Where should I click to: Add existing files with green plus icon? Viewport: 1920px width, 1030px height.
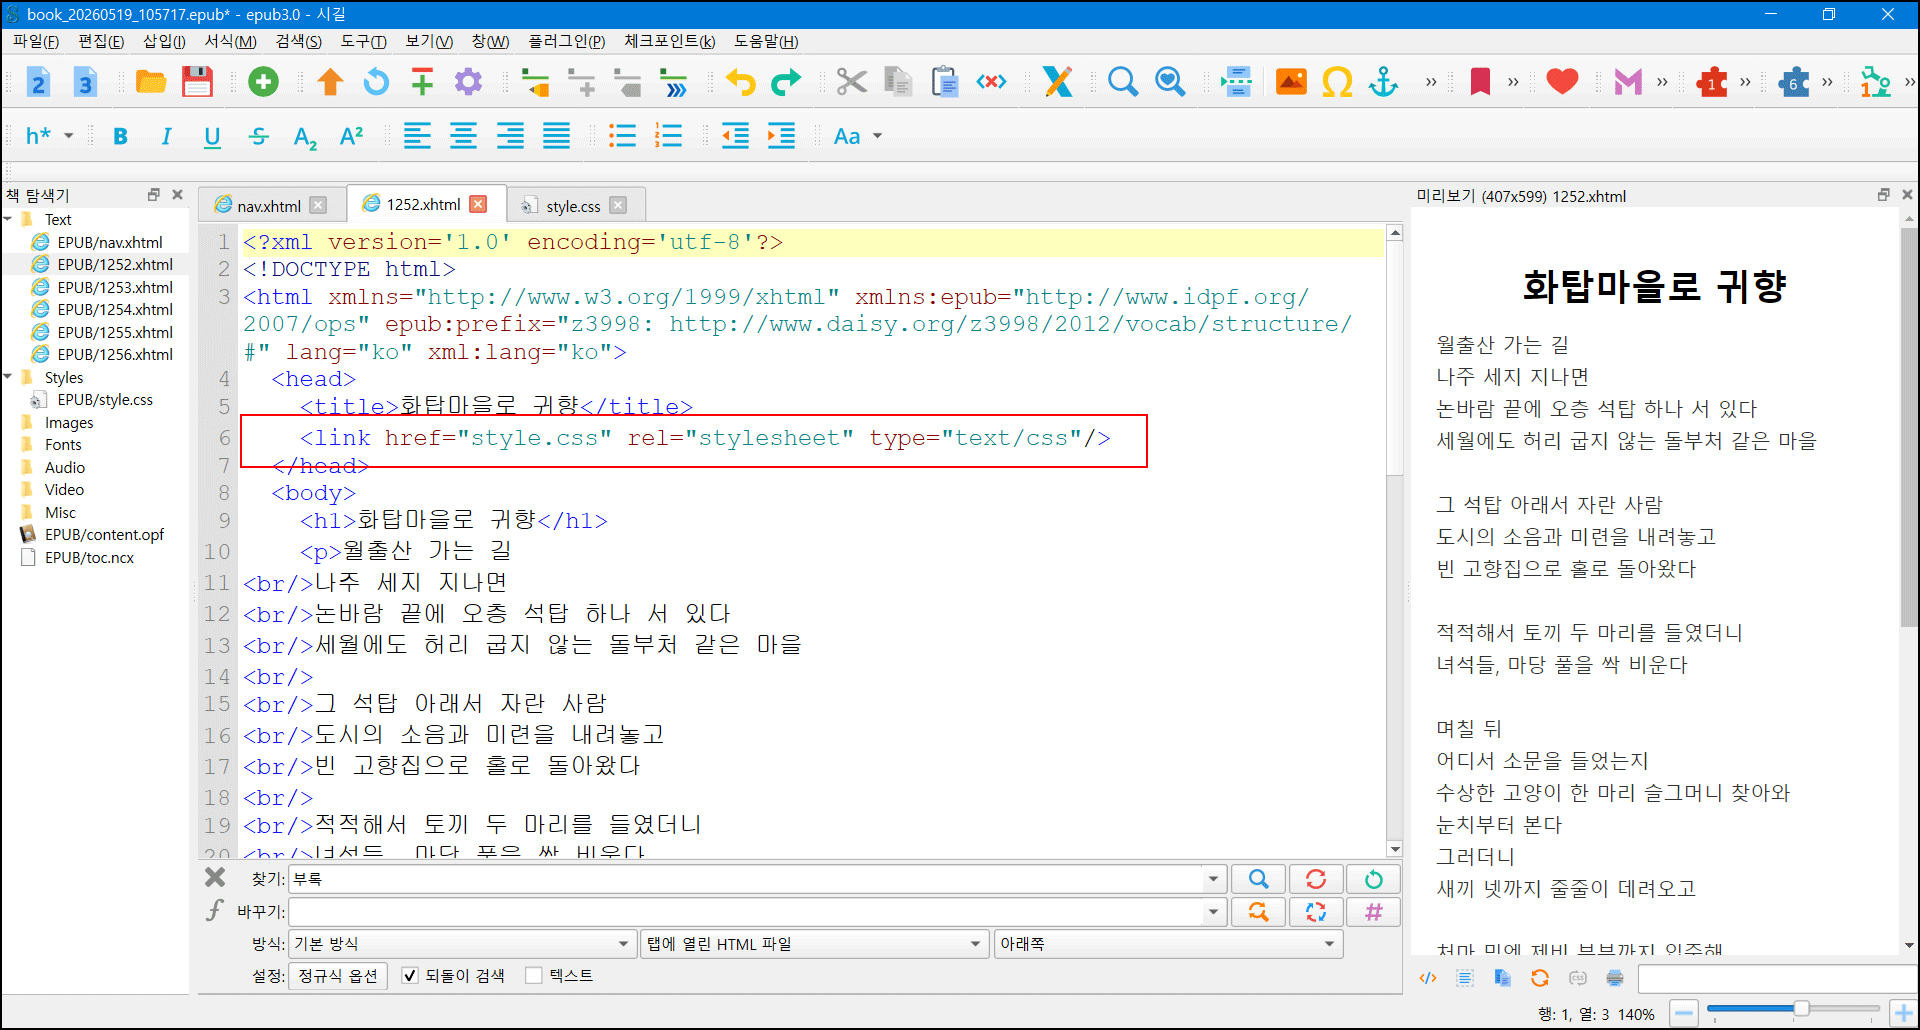[263, 82]
